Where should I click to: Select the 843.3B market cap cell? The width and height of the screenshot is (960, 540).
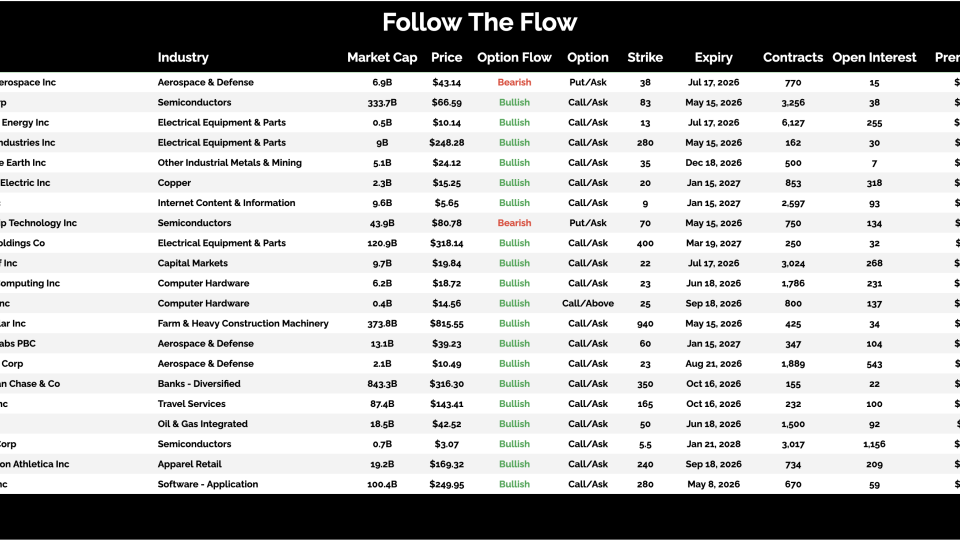(382, 383)
